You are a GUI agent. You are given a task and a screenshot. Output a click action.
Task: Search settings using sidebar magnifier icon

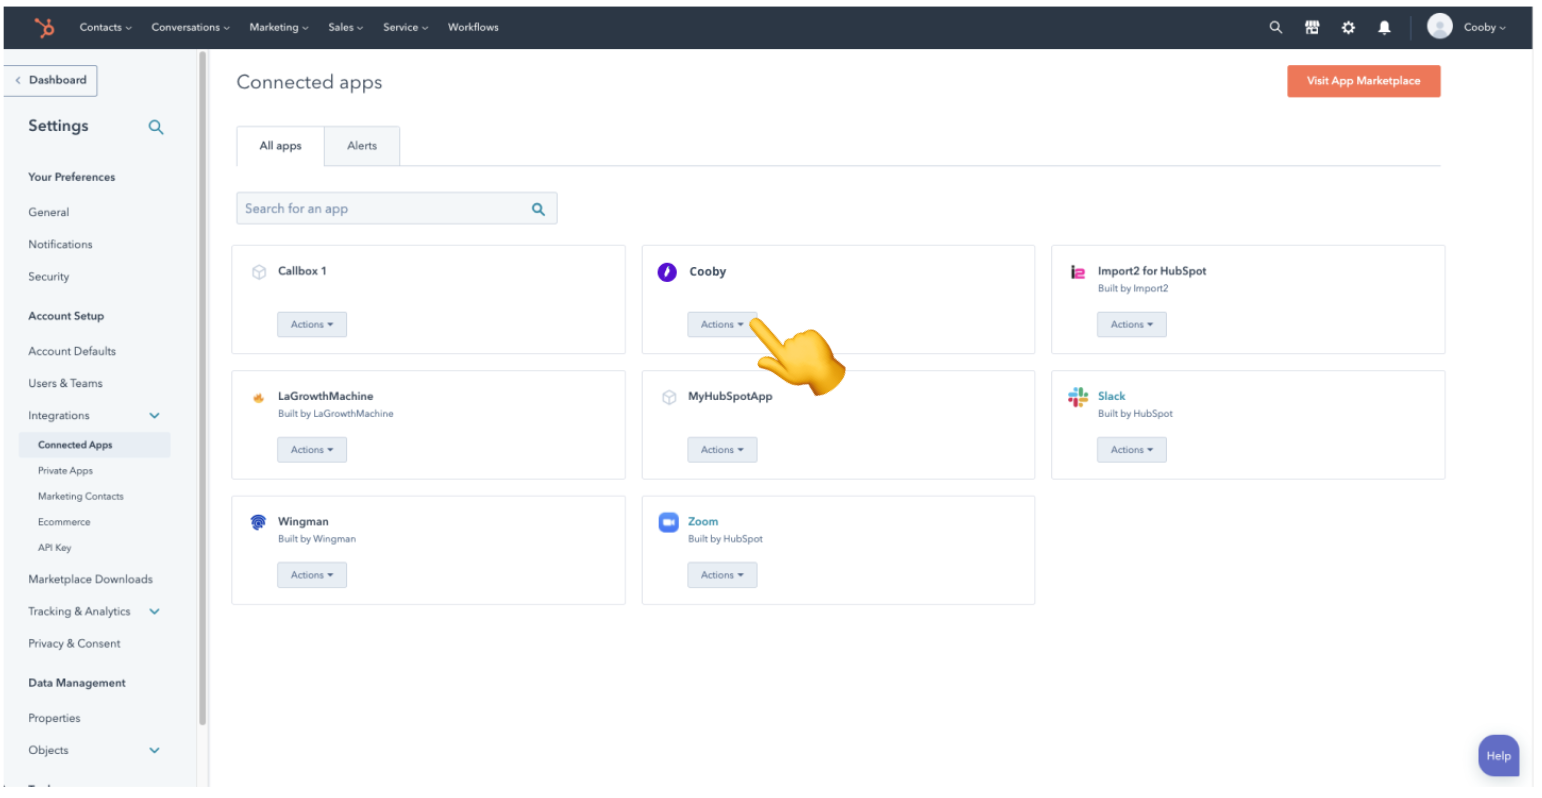pyautogui.click(x=156, y=127)
